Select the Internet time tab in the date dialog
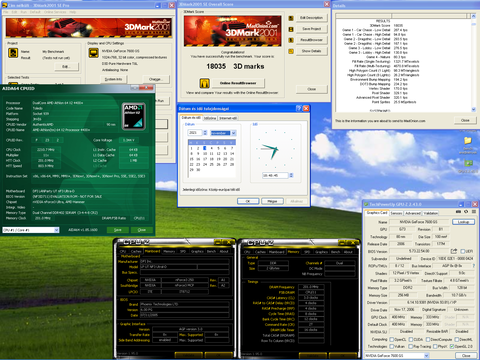The image size is (480, 360). pos(228,118)
